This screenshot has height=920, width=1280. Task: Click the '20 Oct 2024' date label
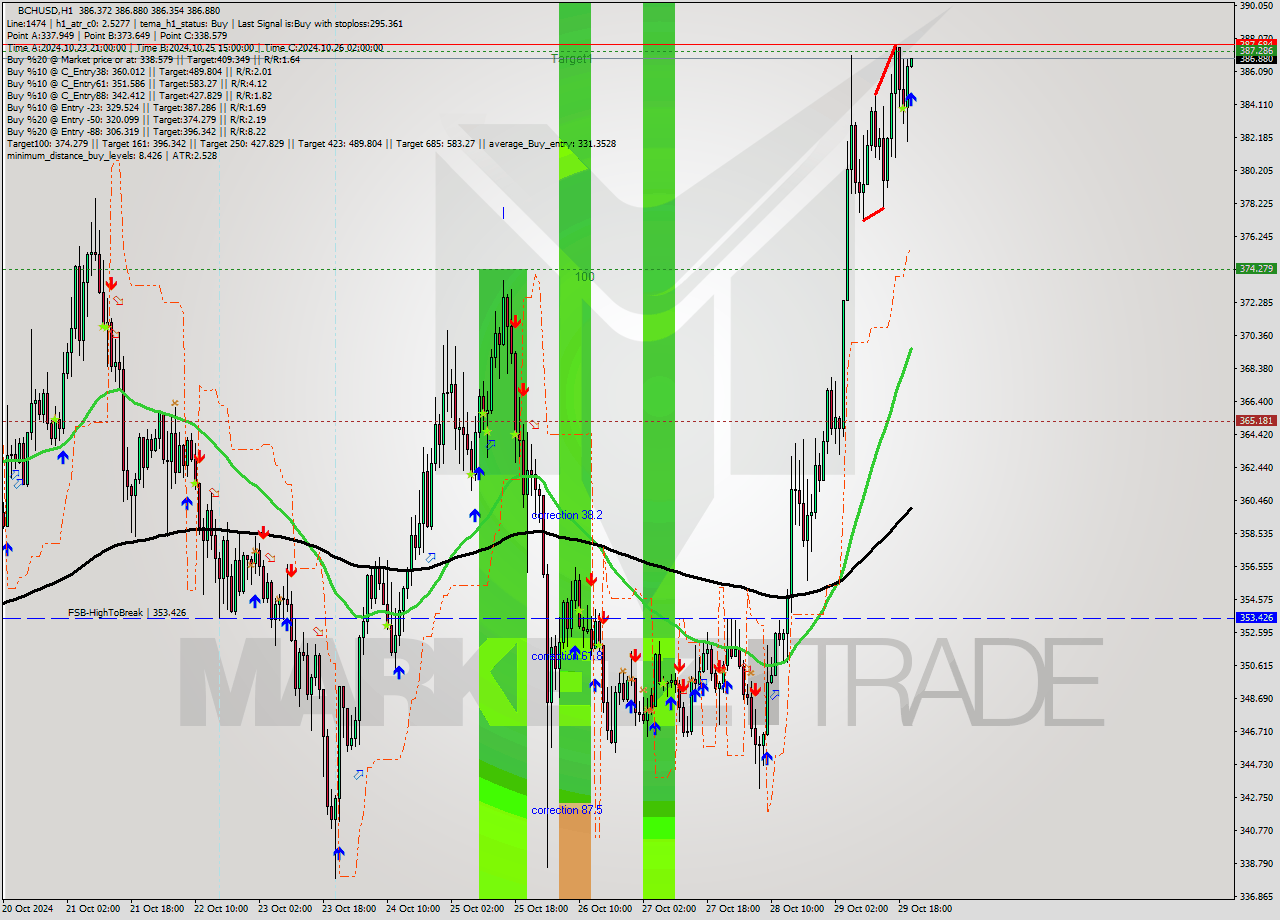point(26,909)
